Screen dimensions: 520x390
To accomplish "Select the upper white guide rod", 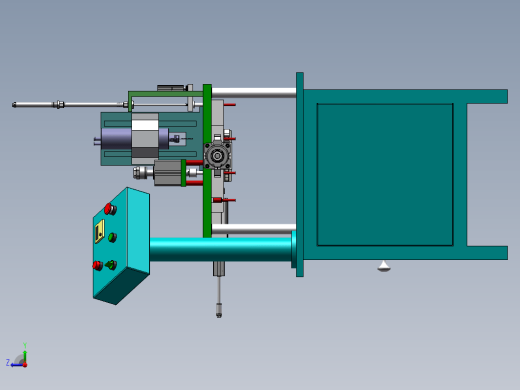I will click(254, 93).
